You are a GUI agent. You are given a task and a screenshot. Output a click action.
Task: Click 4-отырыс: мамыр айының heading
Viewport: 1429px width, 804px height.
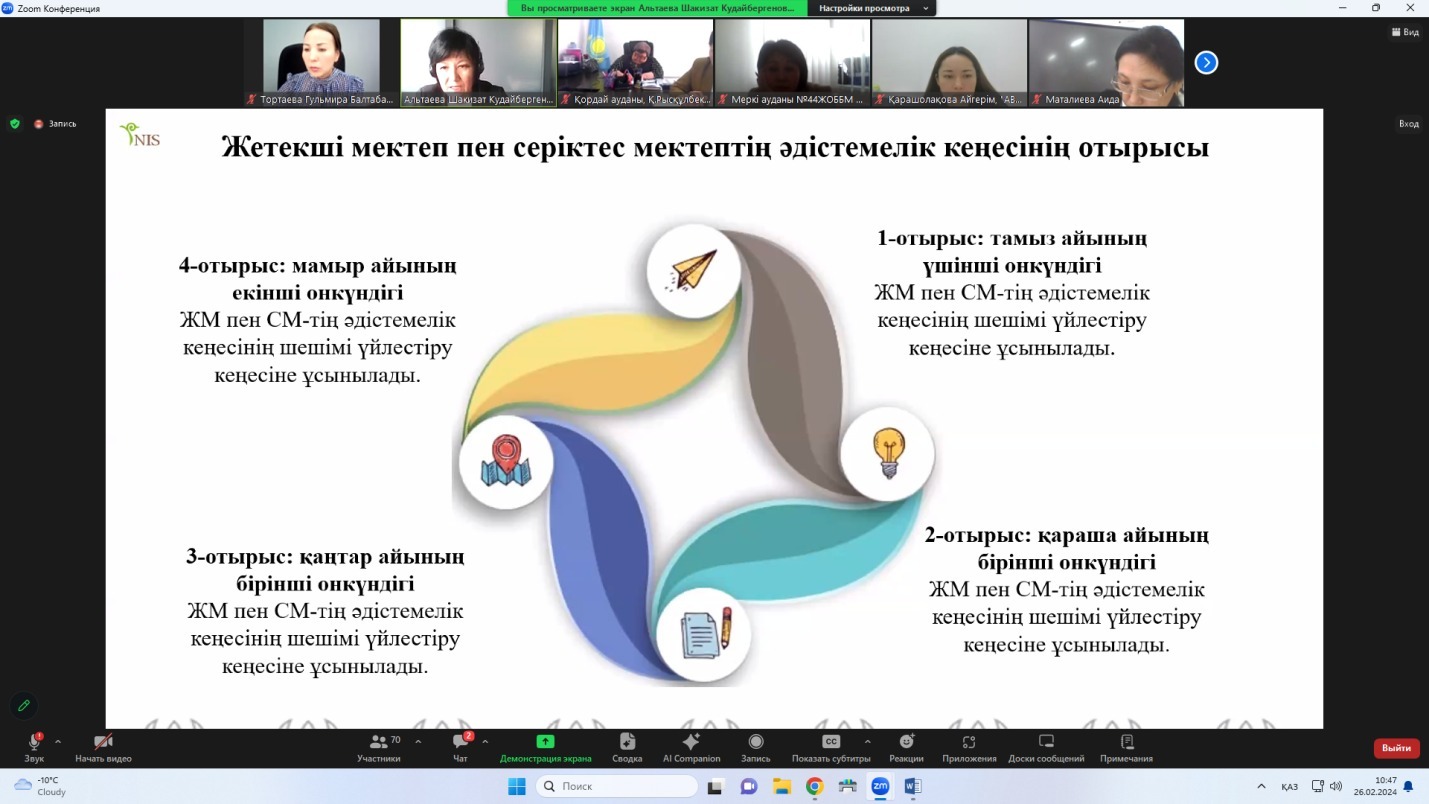pos(318,279)
